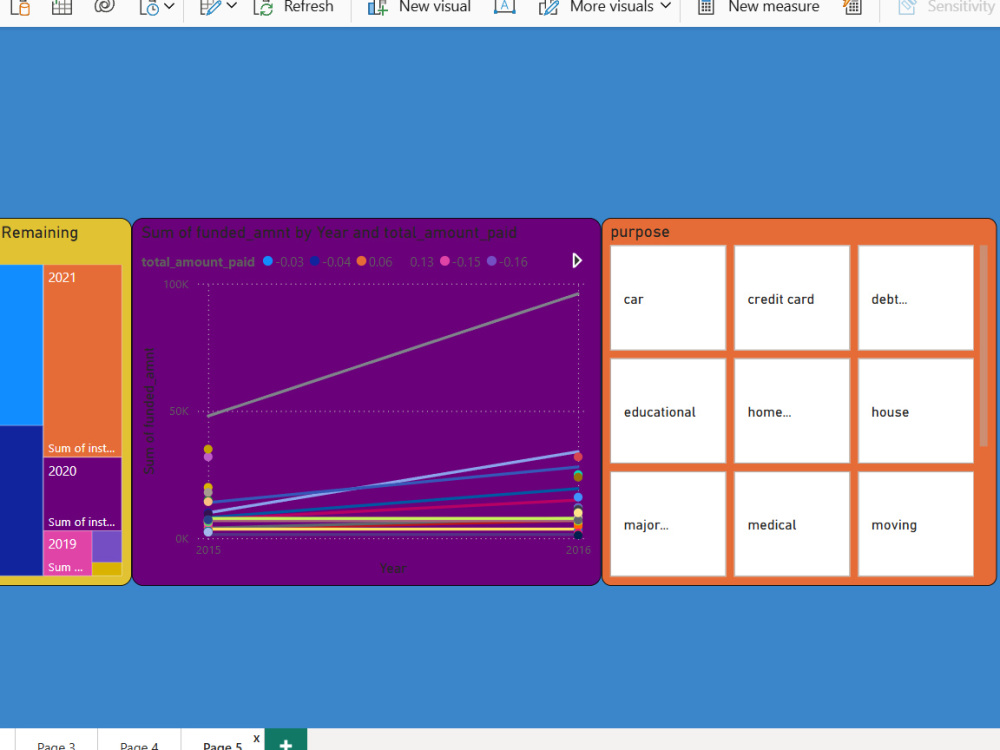This screenshot has width=1000, height=750.
Task: Click the line chart title text
Action: coord(329,233)
